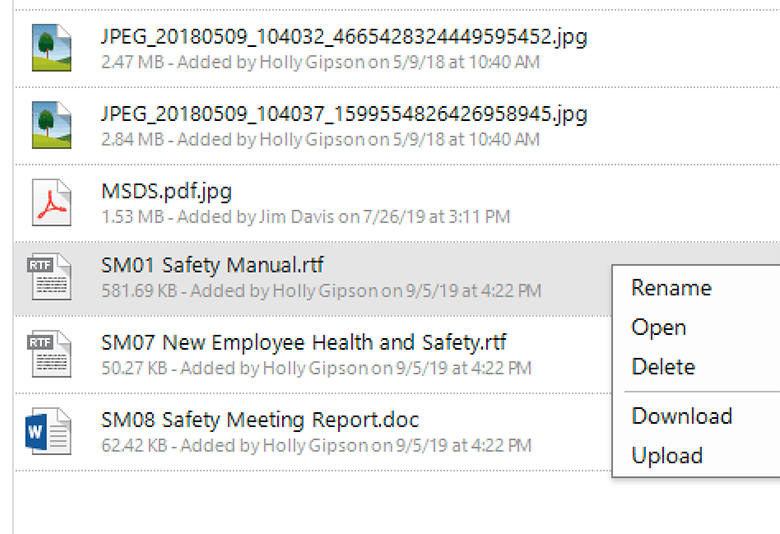Click the PDF icon beside MSDS.pdf.jpg

click(x=52, y=203)
